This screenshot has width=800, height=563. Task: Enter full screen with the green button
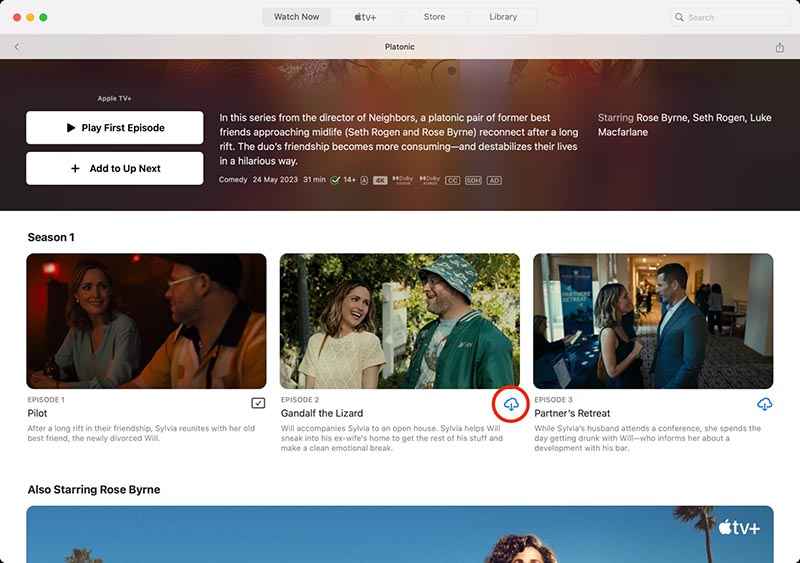pos(43,17)
